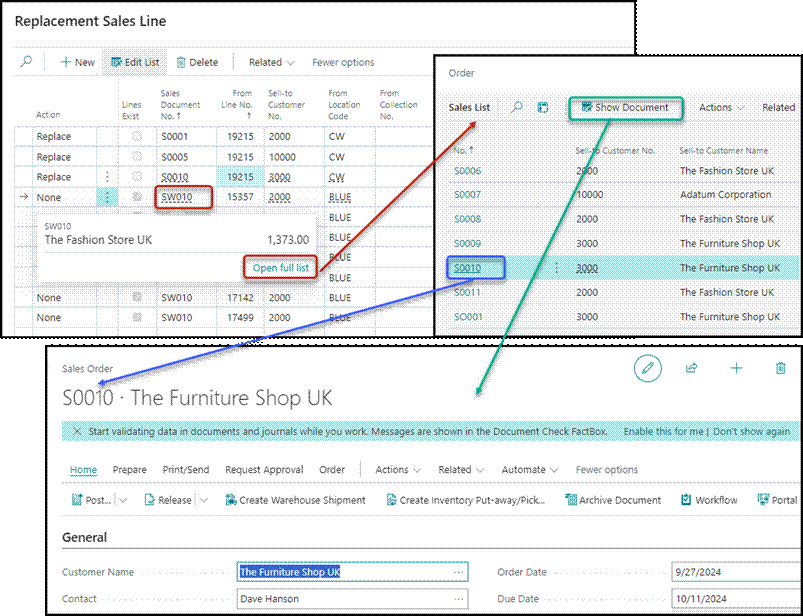Expand the Automate menu in Sales Order

[530, 470]
